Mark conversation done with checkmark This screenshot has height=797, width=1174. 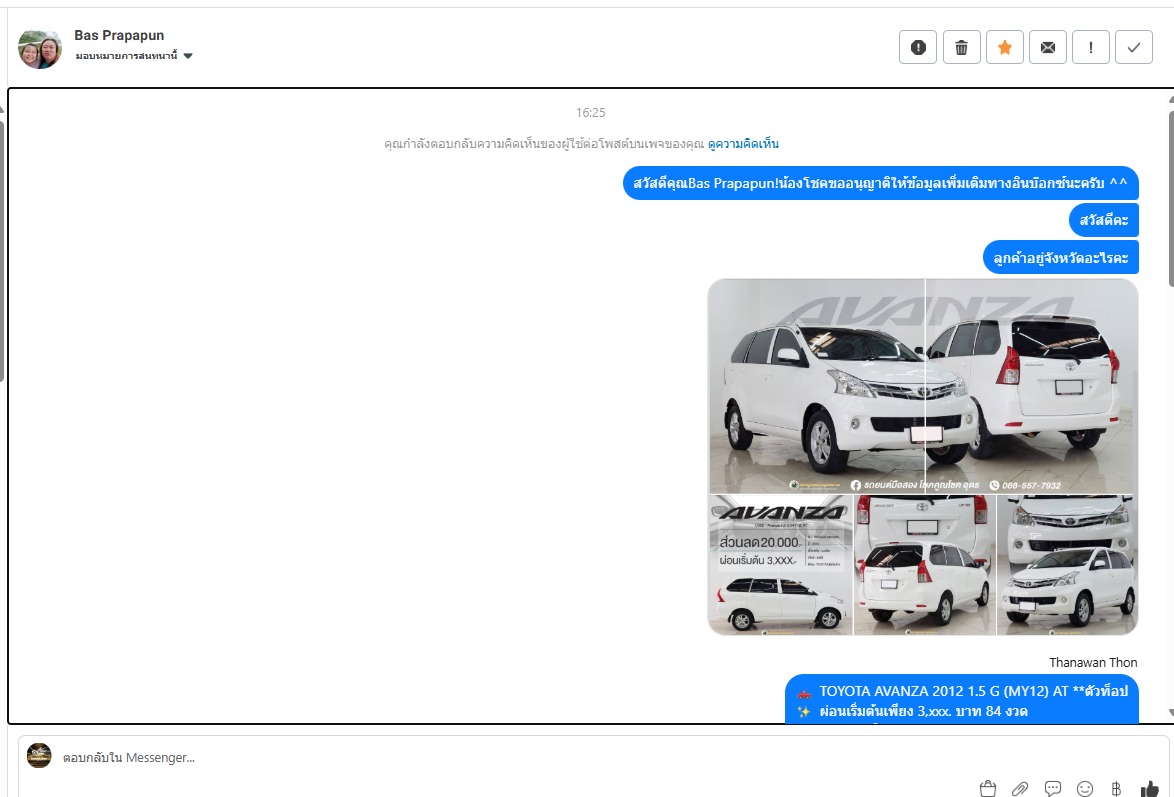click(1134, 48)
